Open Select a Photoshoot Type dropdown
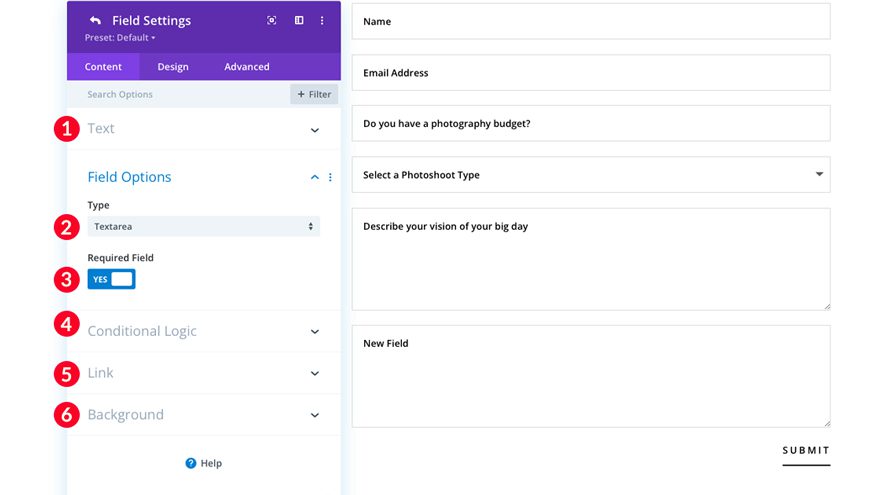The height and width of the screenshot is (495, 880). click(590, 175)
